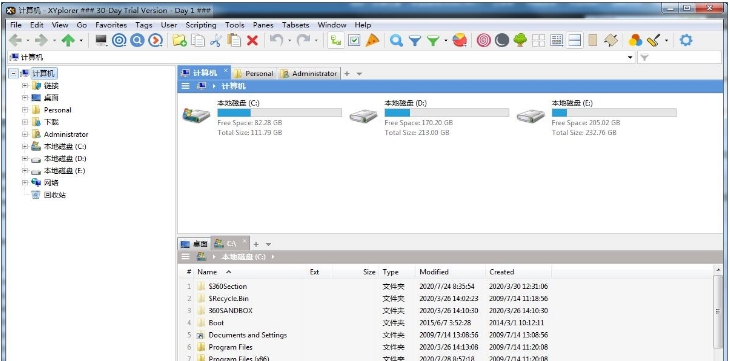Expand the Personal tree node

(x=25, y=110)
